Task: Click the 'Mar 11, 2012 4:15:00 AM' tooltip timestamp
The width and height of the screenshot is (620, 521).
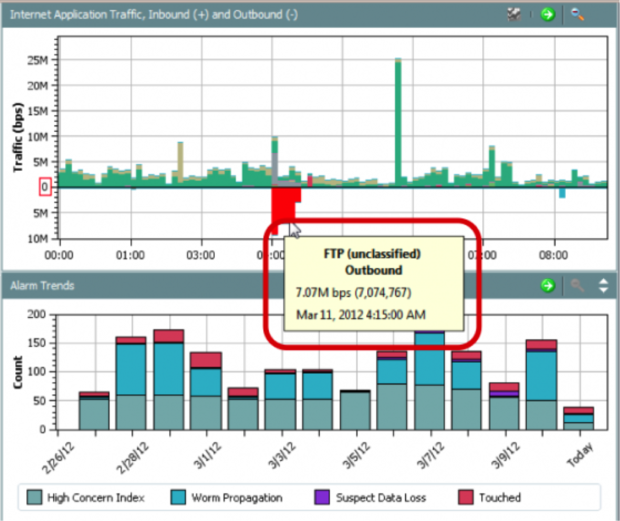Action: pyautogui.click(x=361, y=315)
